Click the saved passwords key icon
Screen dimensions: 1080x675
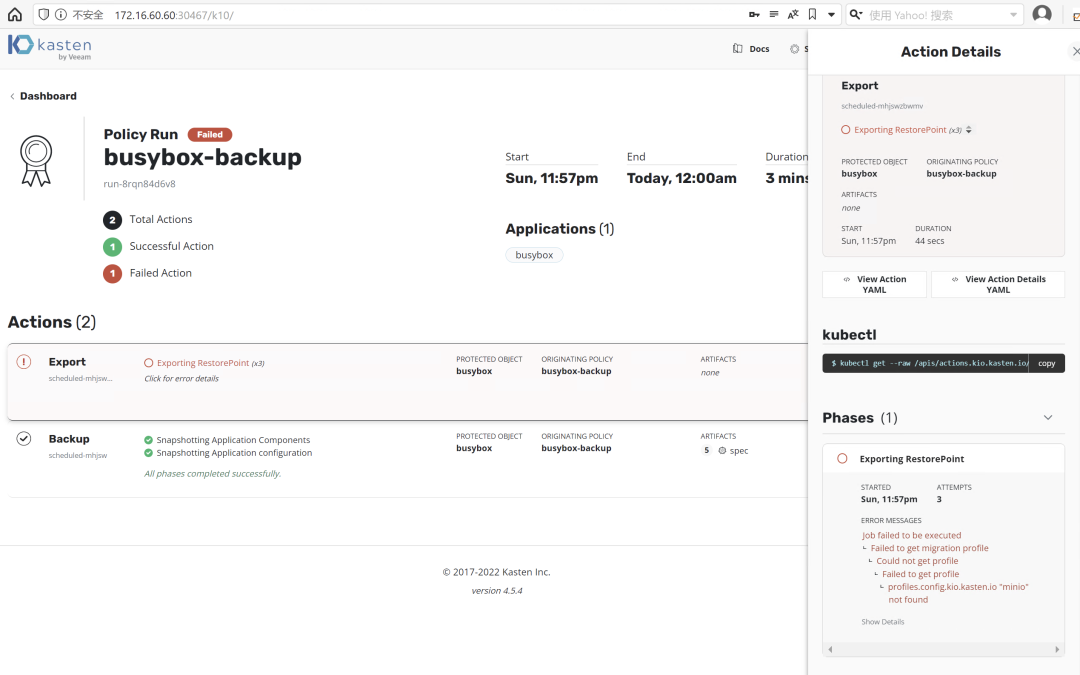[754, 14]
